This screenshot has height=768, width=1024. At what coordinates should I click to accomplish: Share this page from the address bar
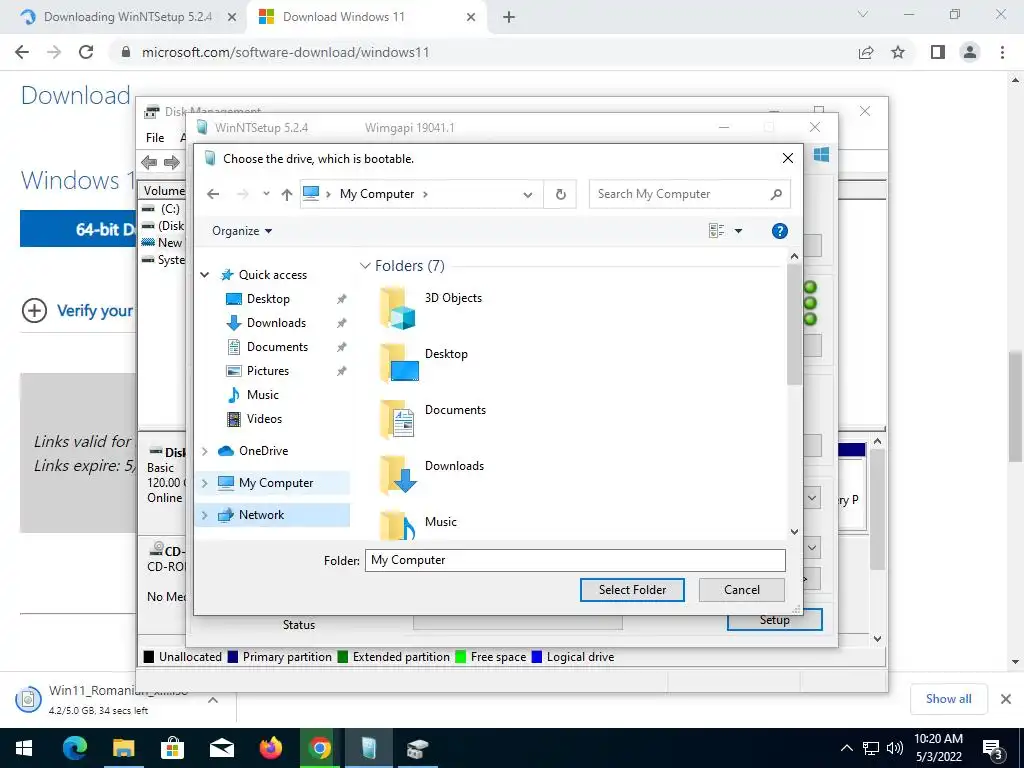866,52
